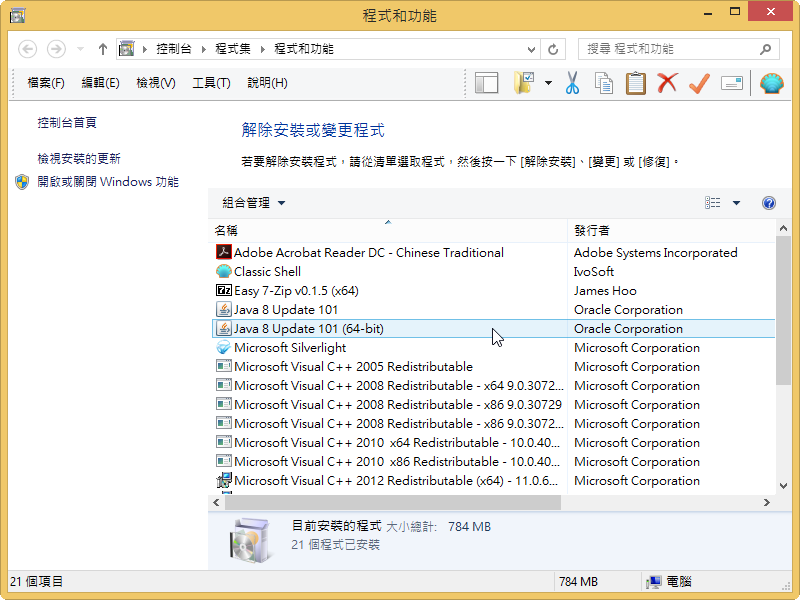The width and height of the screenshot is (800, 600).
Task: Click the vertical scrollbar down arrow
Action: pos(783,486)
